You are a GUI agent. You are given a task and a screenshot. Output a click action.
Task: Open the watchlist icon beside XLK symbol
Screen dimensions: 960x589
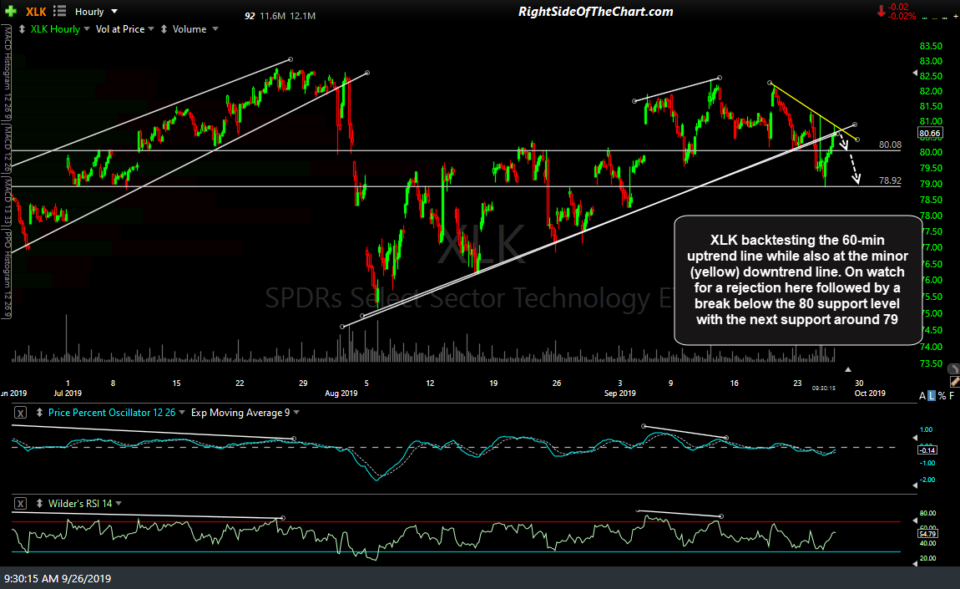pyautogui.click(x=57, y=11)
